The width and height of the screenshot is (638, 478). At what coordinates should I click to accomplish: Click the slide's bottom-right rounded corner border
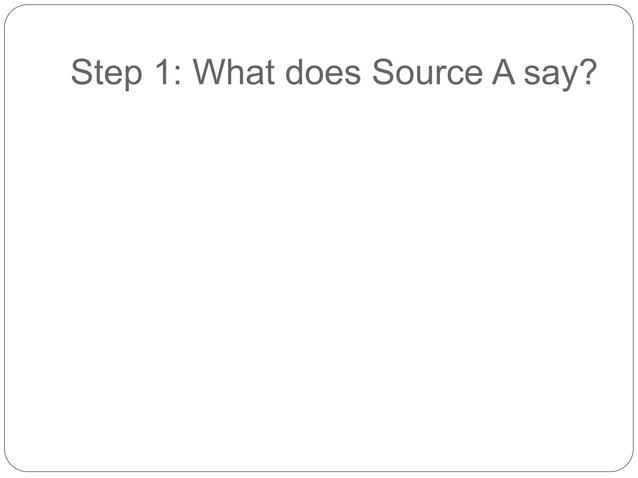click(627, 465)
